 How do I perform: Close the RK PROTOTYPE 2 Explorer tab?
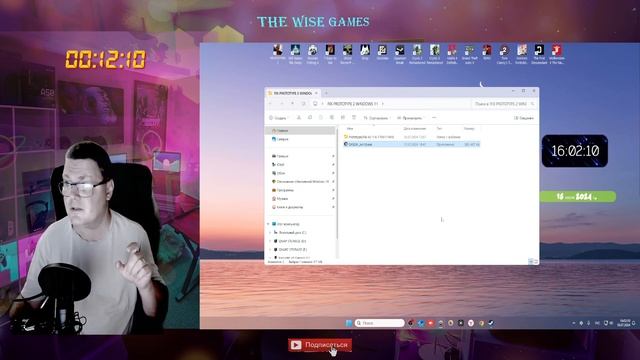pyautogui.click(x=316, y=93)
